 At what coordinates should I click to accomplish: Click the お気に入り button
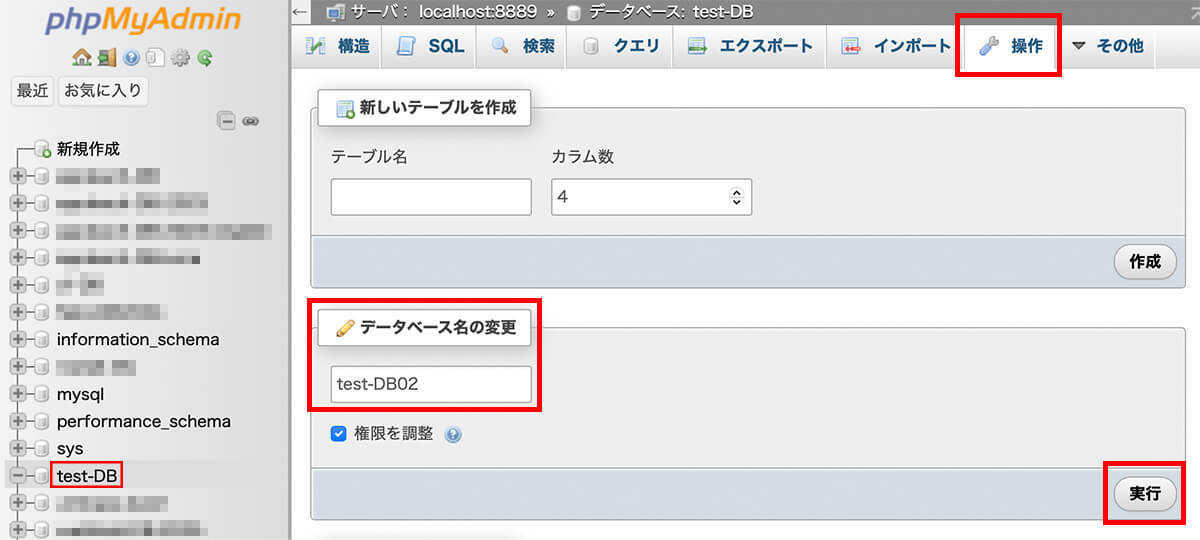click(103, 91)
